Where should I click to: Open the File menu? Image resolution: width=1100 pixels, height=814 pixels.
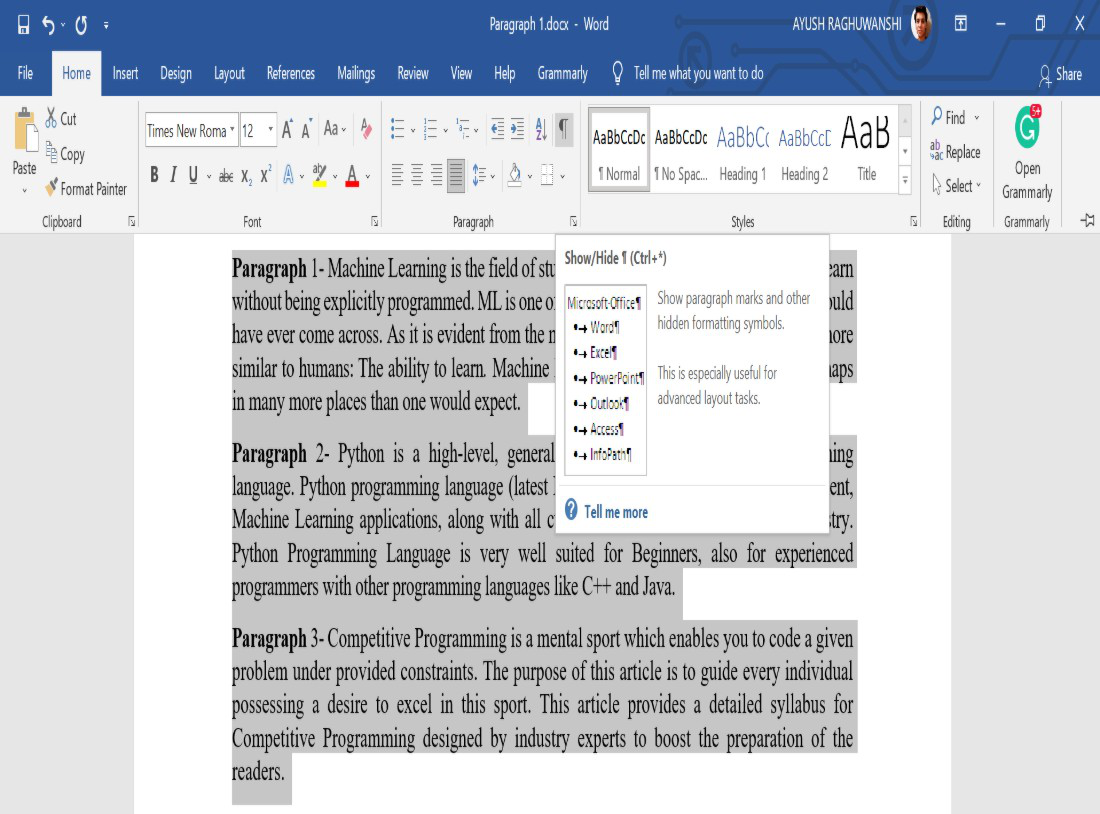tap(25, 73)
